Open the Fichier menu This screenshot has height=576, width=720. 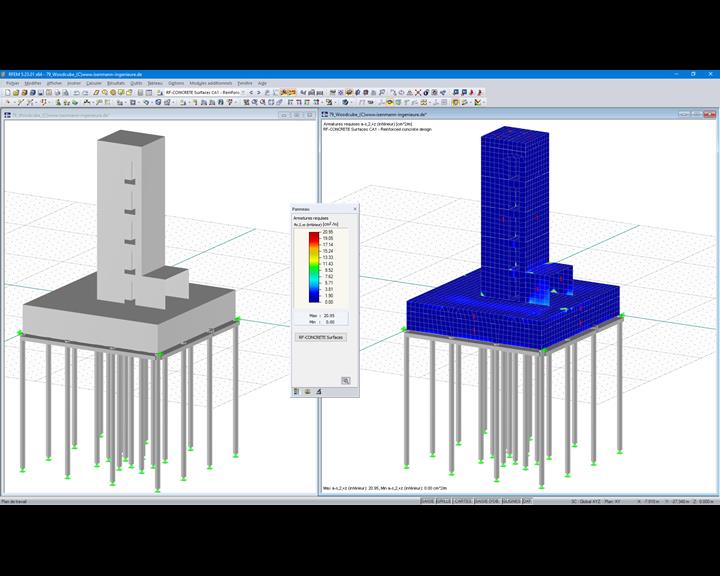[x=12, y=83]
